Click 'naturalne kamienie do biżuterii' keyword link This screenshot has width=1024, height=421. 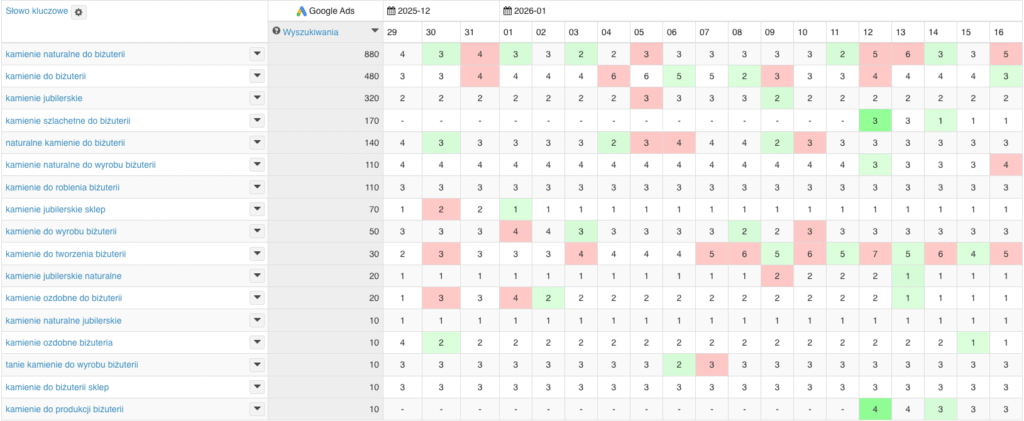pos(65,143)
